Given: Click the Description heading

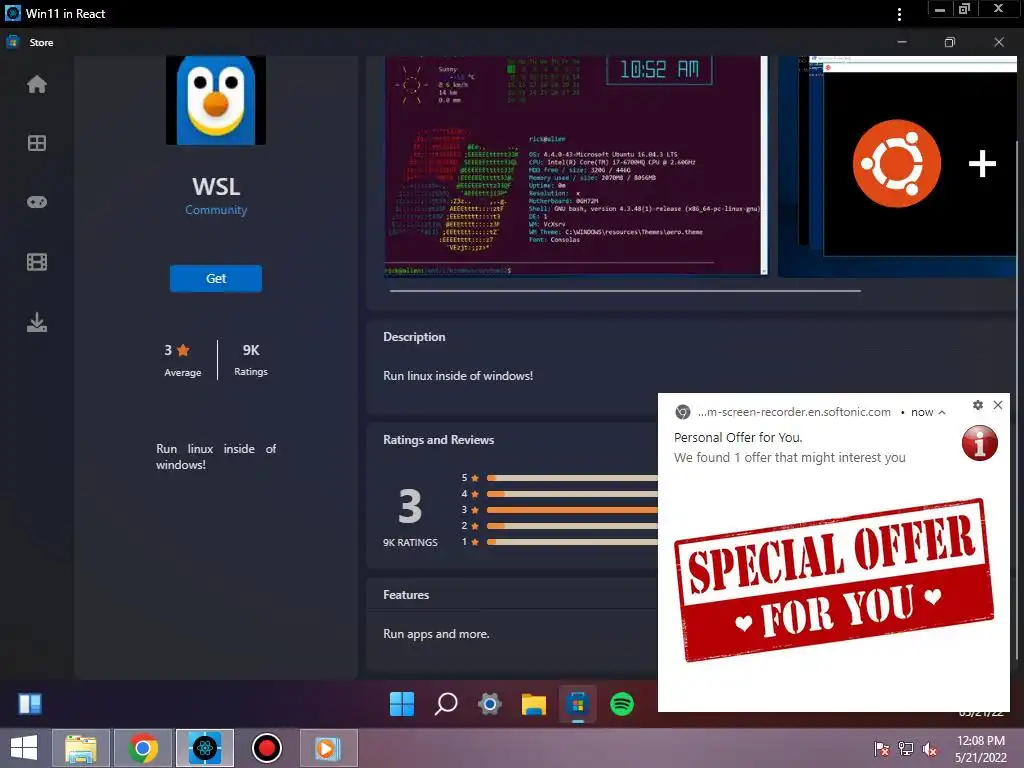Looking at the screenshot, I should 414,337.
